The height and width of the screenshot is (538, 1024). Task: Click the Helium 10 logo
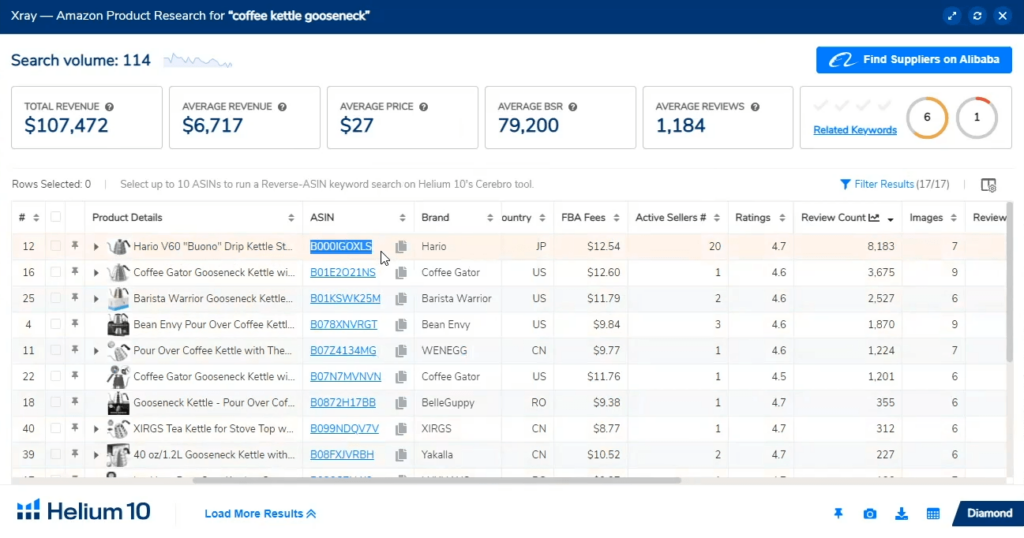[x=84, y=511]
